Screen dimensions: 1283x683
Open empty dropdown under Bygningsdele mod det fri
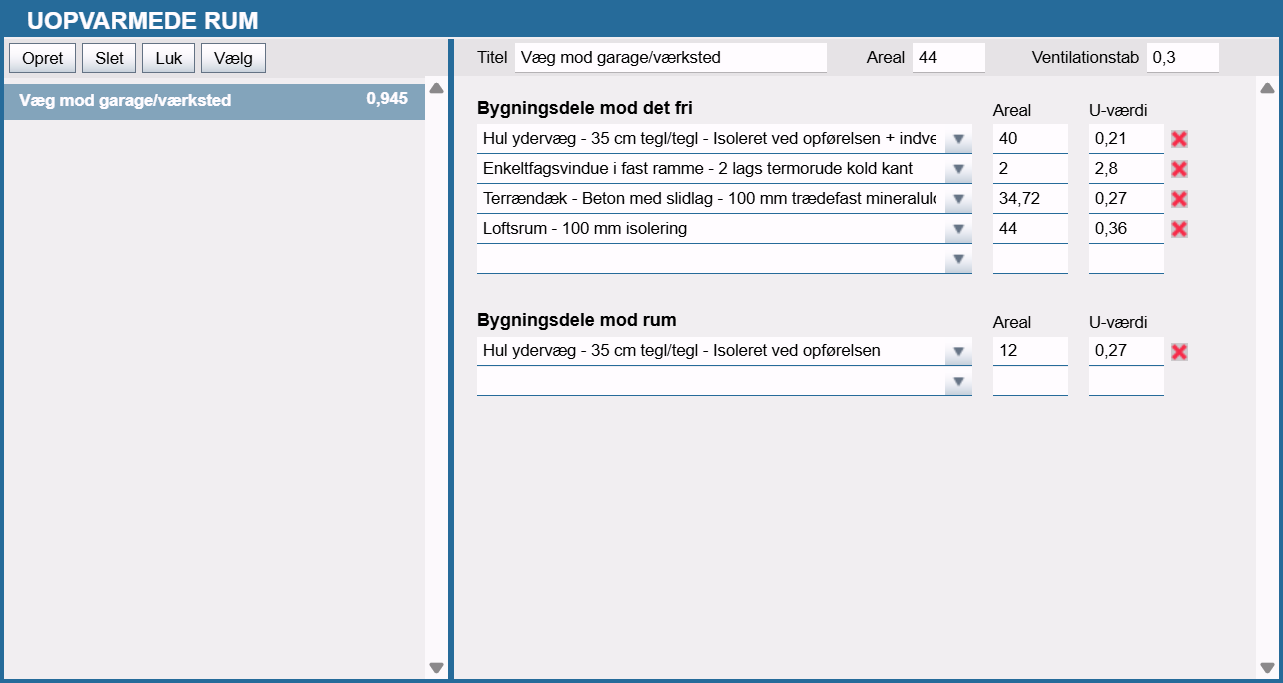(958, 259)
